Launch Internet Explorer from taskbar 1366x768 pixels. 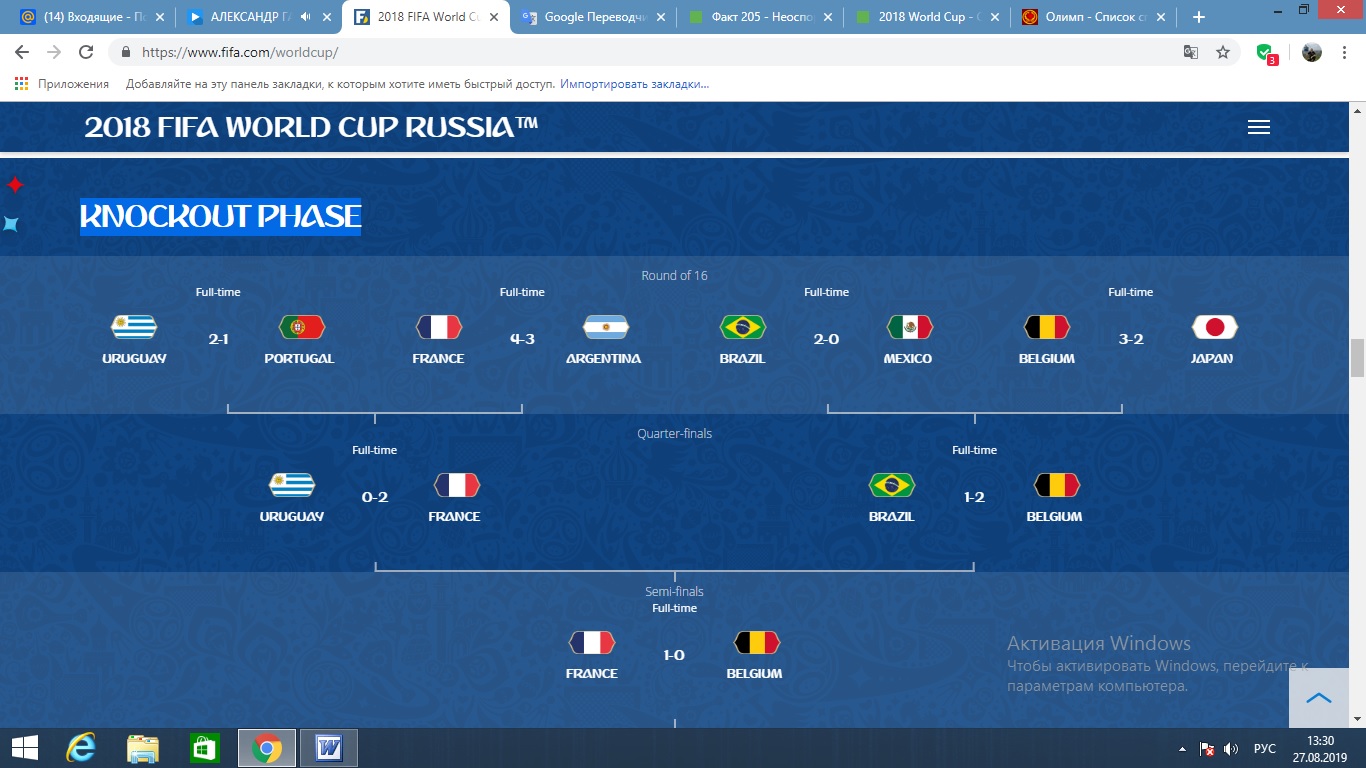tap(81, 747)
